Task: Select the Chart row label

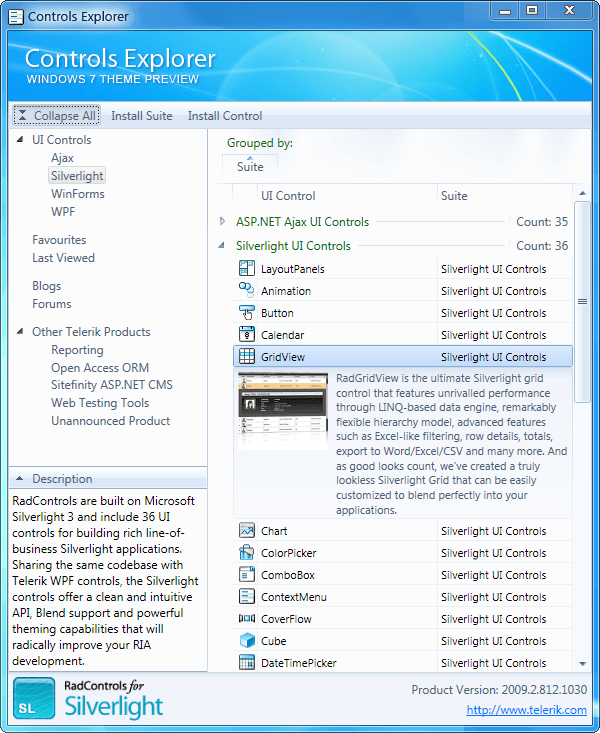Action: [274, 531]
